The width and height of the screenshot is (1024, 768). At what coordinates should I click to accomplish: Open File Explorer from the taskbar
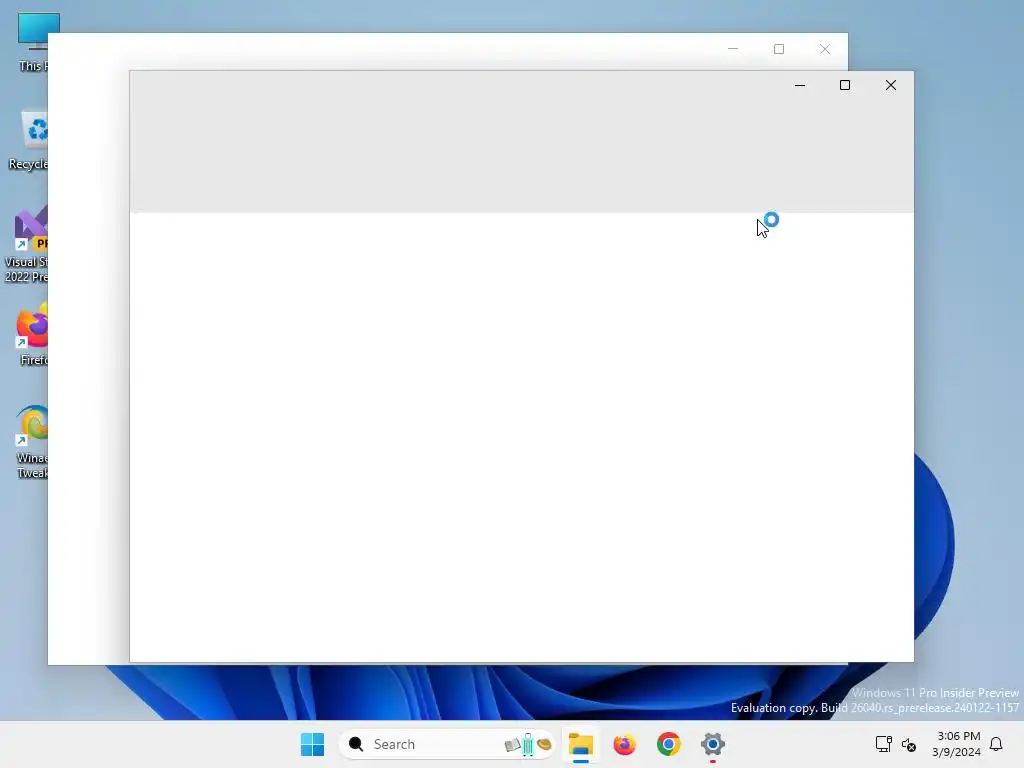coord(581,744)
